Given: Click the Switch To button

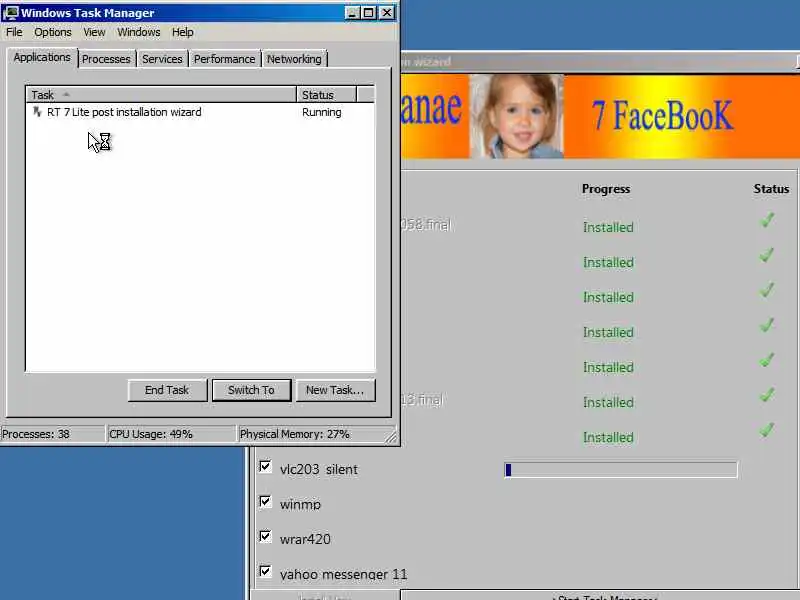Looking at the screenshot, I should click(252, 390).
